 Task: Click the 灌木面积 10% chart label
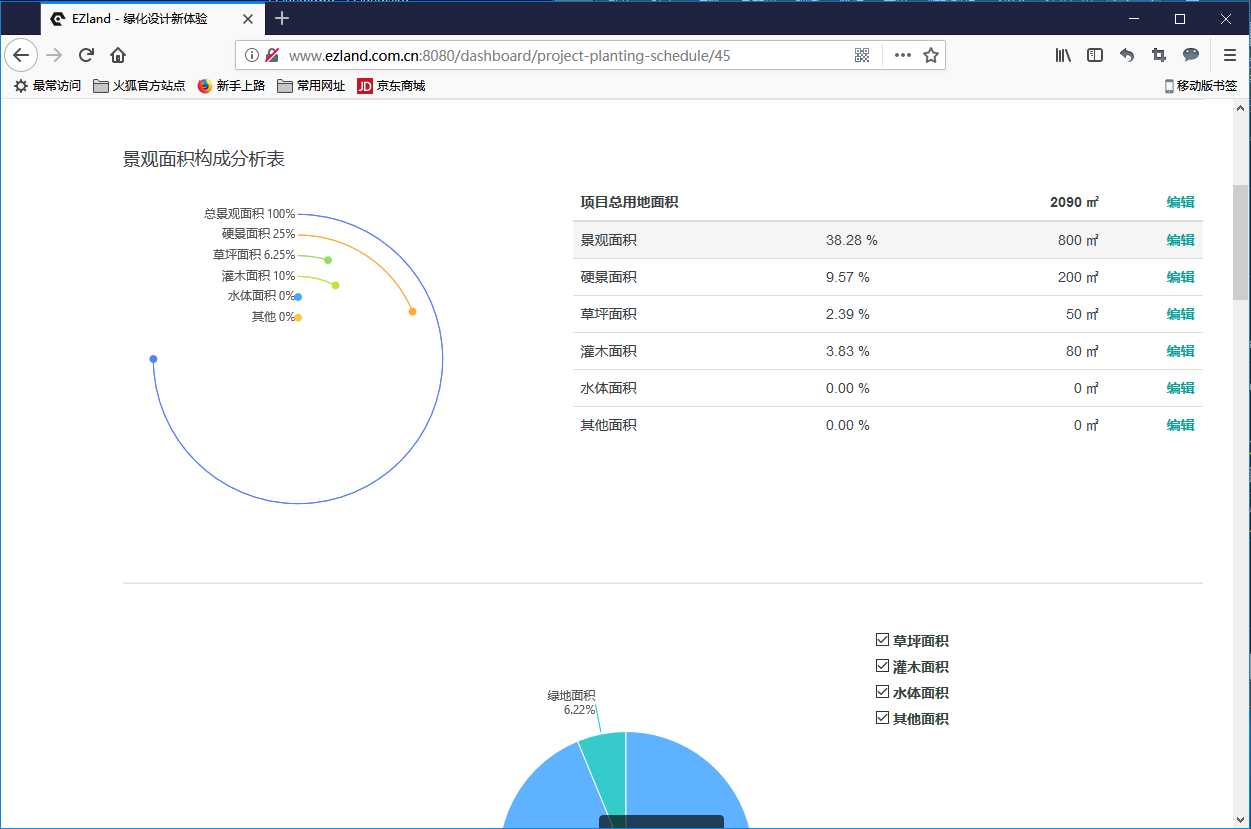tap(258, 276)
